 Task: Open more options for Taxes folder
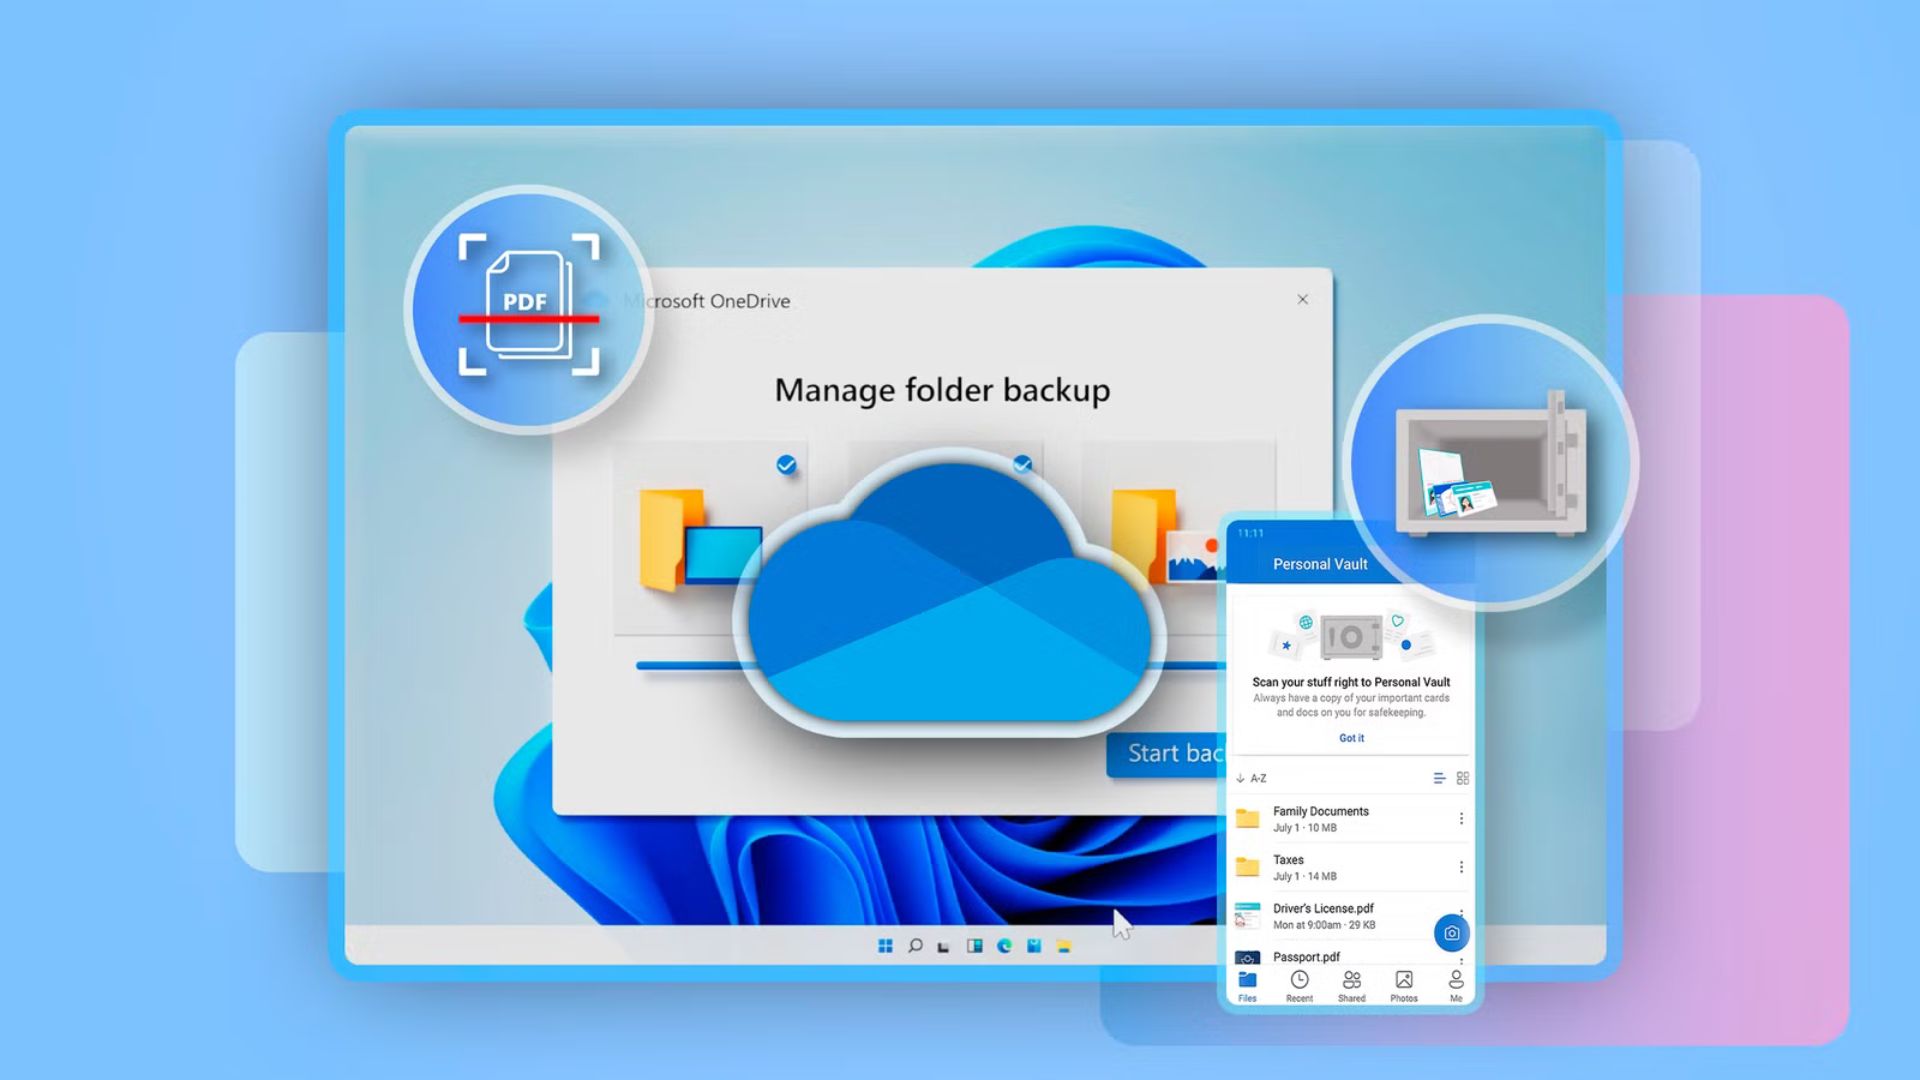pos(1461,867)
